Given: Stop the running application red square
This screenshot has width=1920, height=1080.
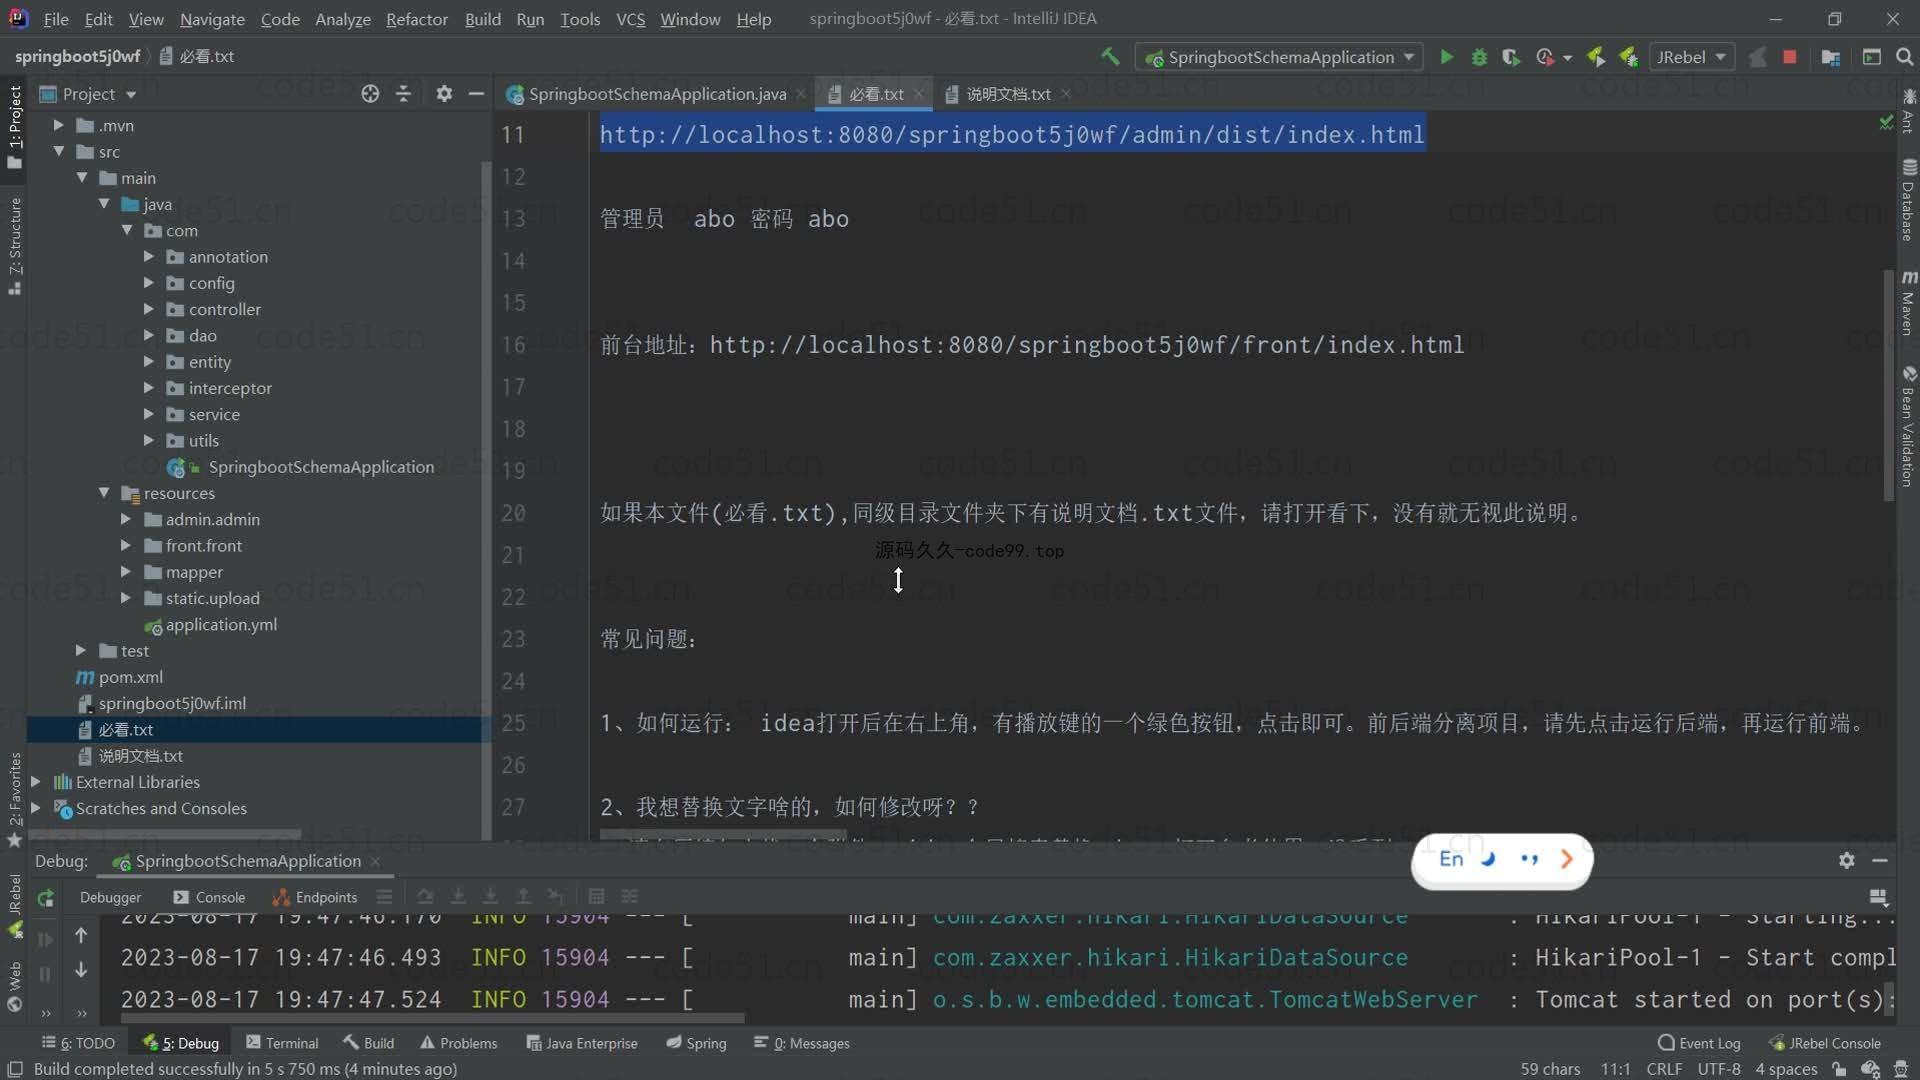Looking at the screenshot, I should coord(1790,57).
